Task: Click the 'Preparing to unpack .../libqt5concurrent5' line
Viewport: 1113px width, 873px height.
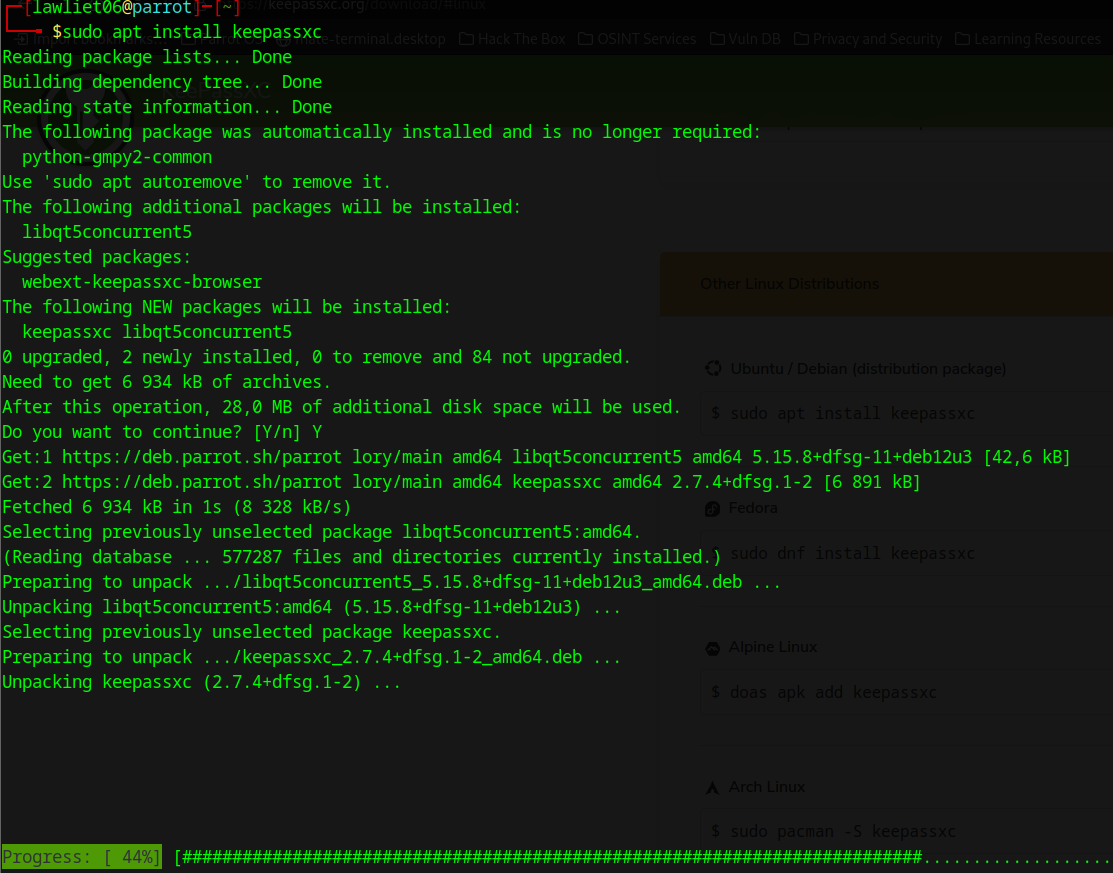Action: pos(392,582)
